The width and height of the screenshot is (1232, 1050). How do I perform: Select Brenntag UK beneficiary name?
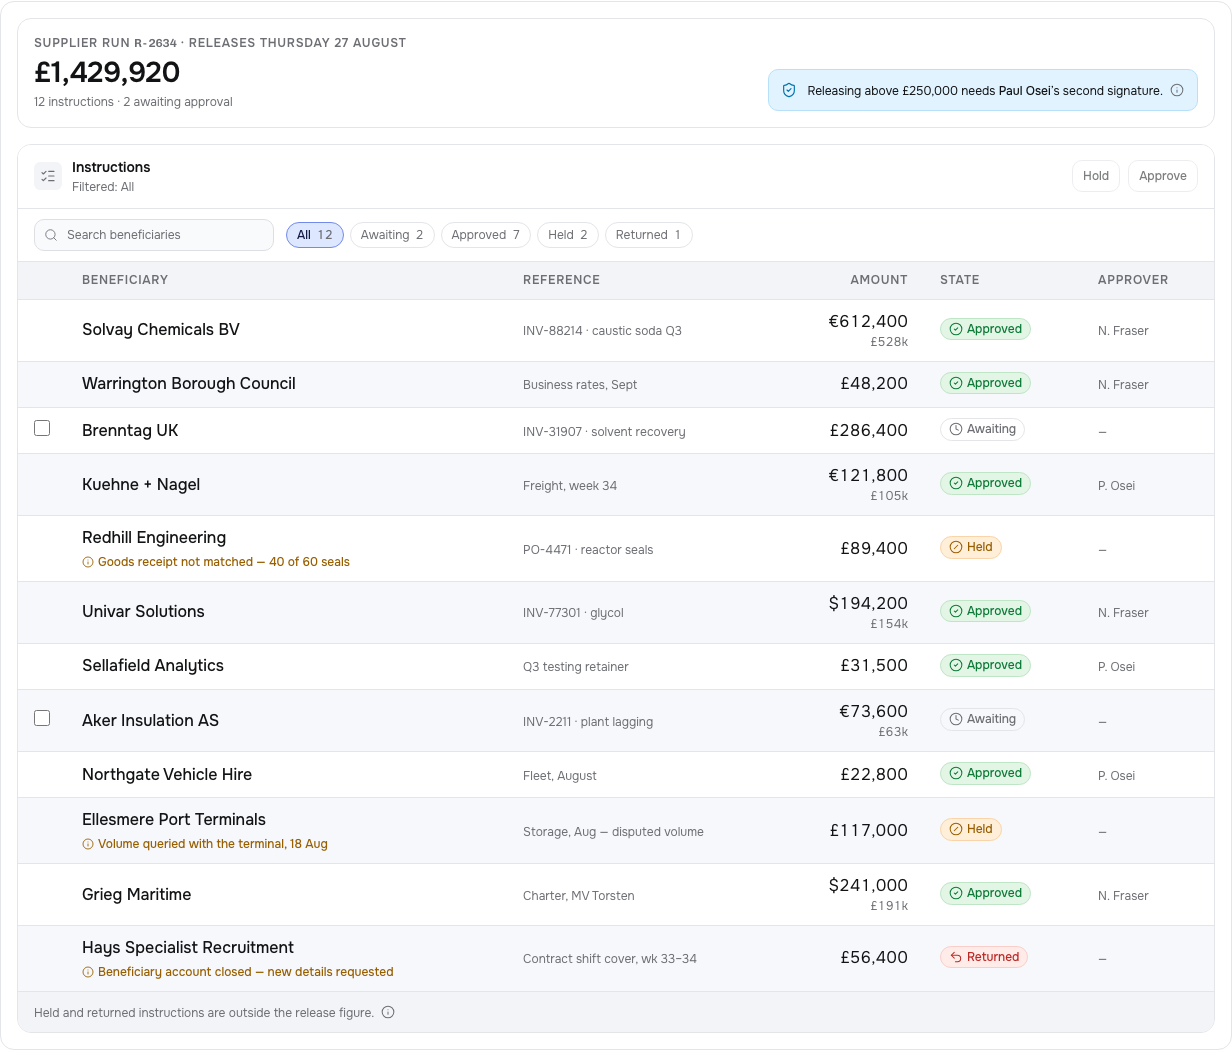(130, 431)
